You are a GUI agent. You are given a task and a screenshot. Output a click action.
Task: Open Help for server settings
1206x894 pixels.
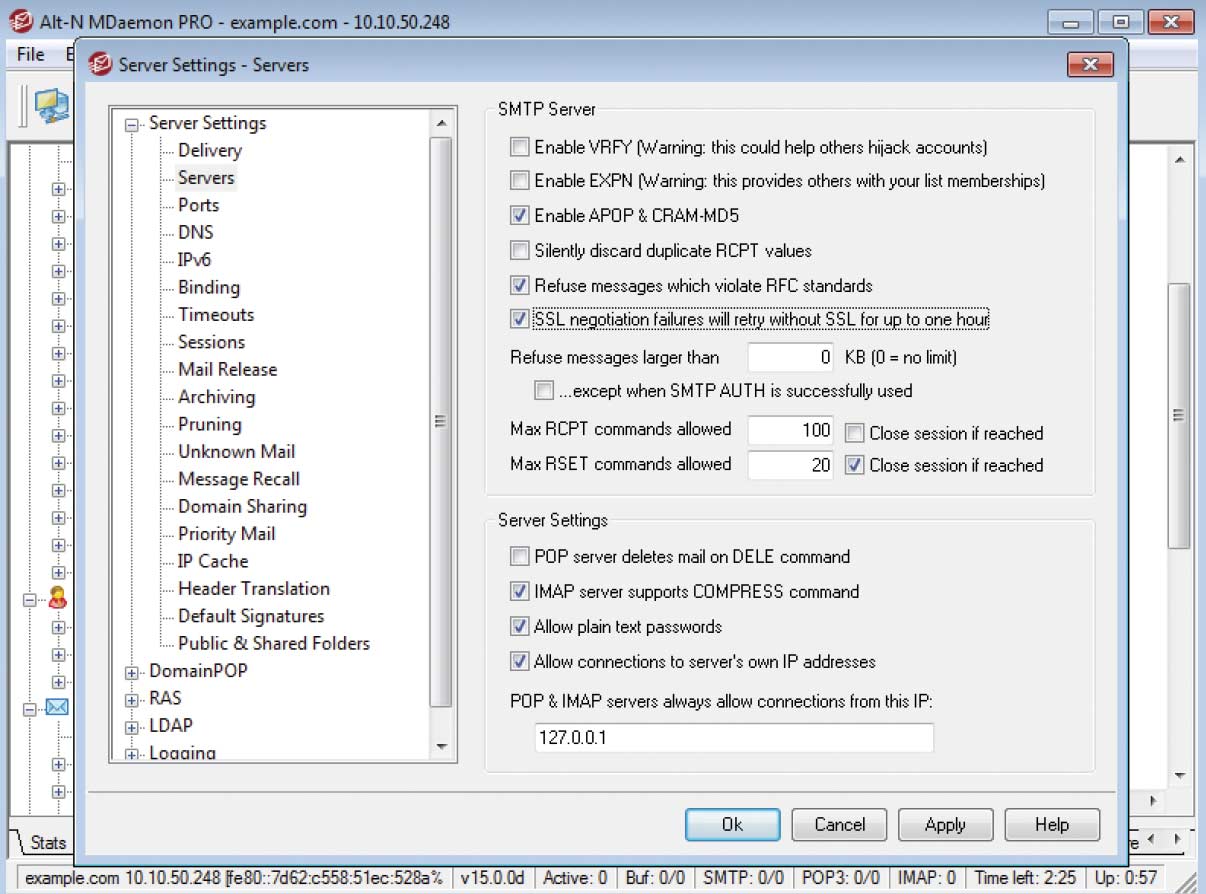1052,825
